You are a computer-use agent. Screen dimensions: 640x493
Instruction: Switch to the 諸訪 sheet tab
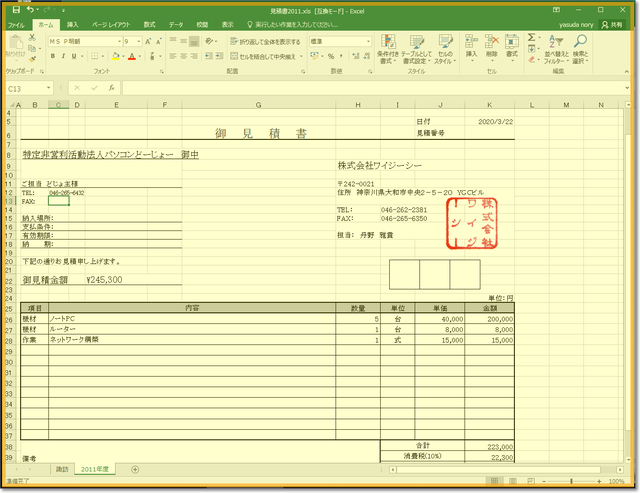[63, 469]
